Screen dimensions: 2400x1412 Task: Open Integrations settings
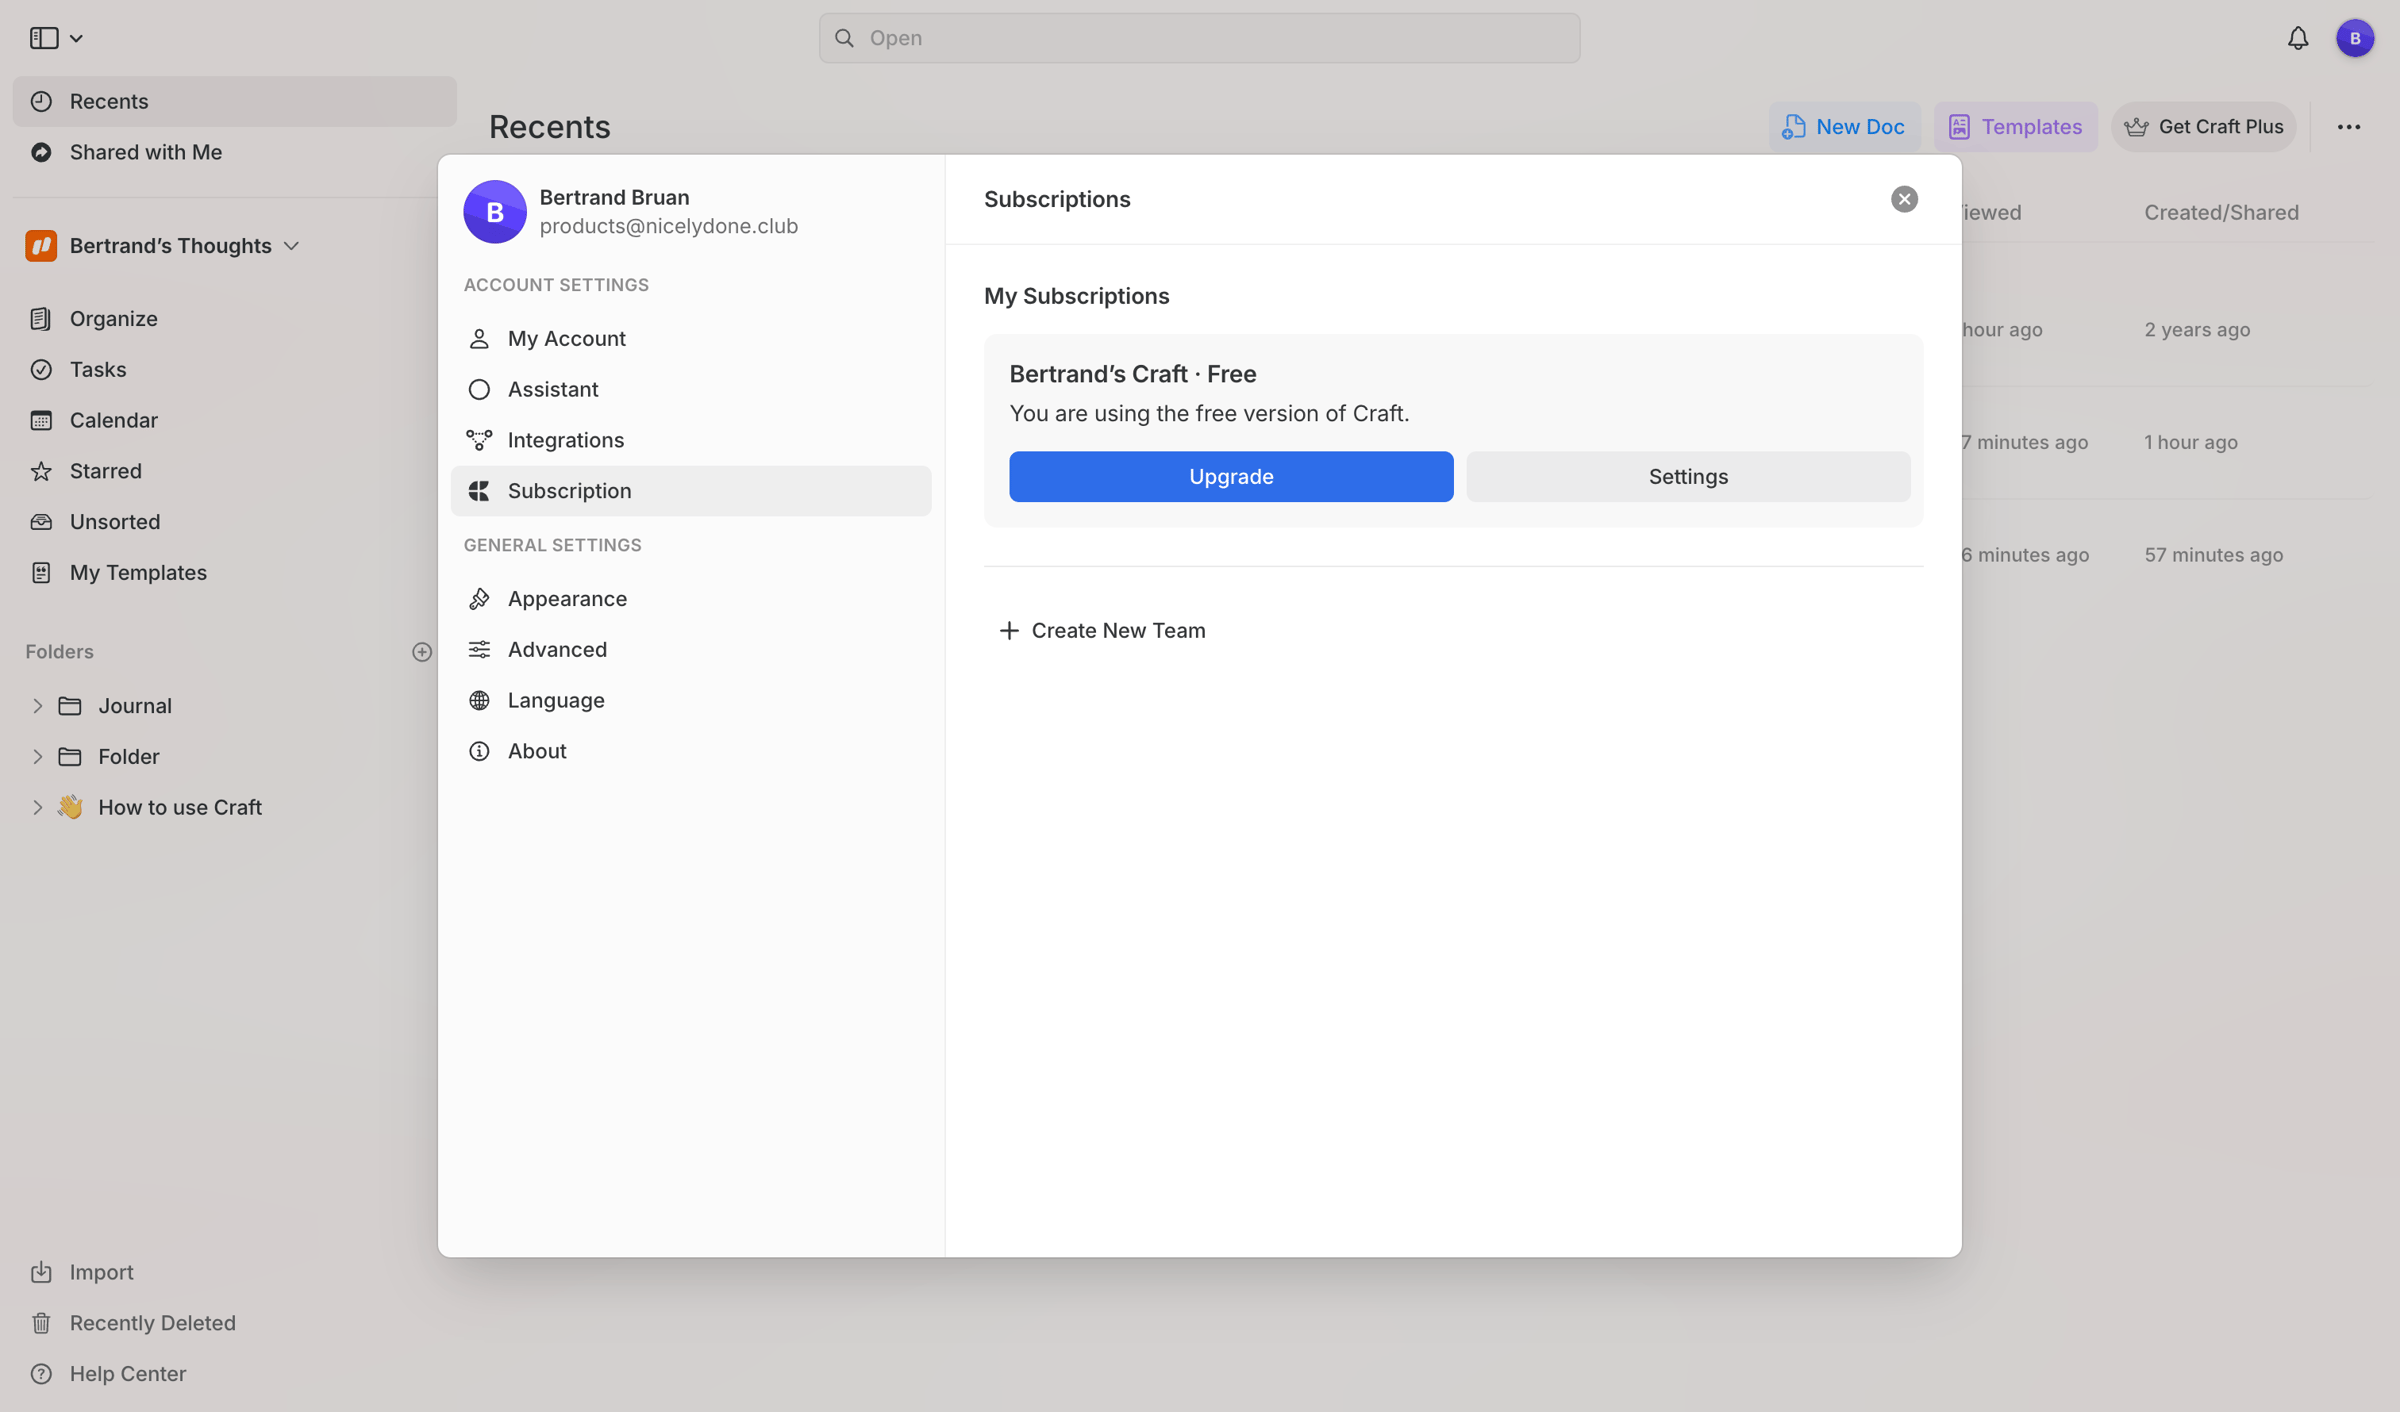click(691, 440)
